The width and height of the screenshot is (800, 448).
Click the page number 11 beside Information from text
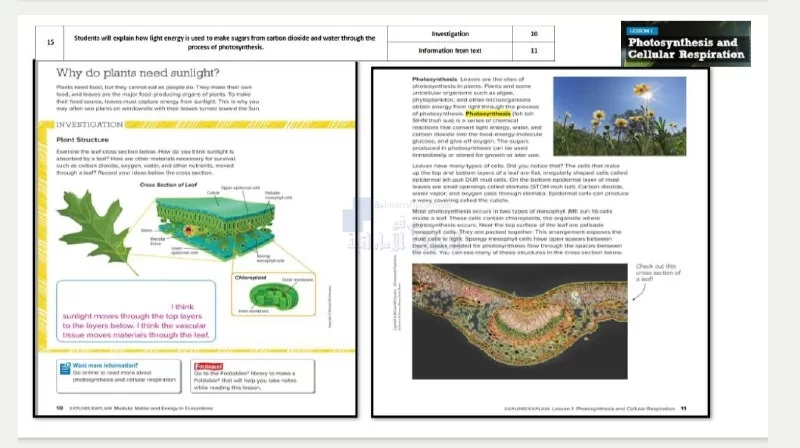(534, 51)
